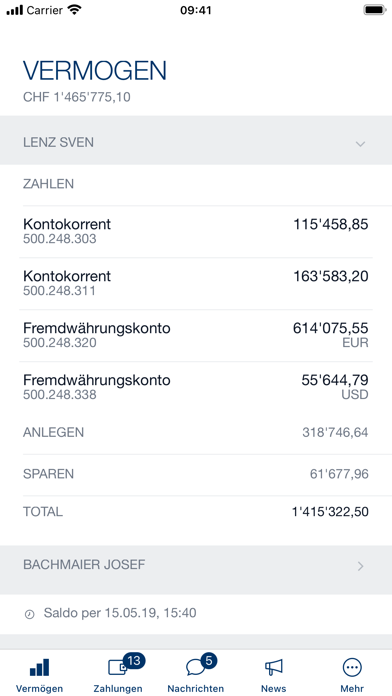Screen dimensions: 392x696
Task: Tap the 5 badge on Nachrichten
Action: tap(209, 661)
